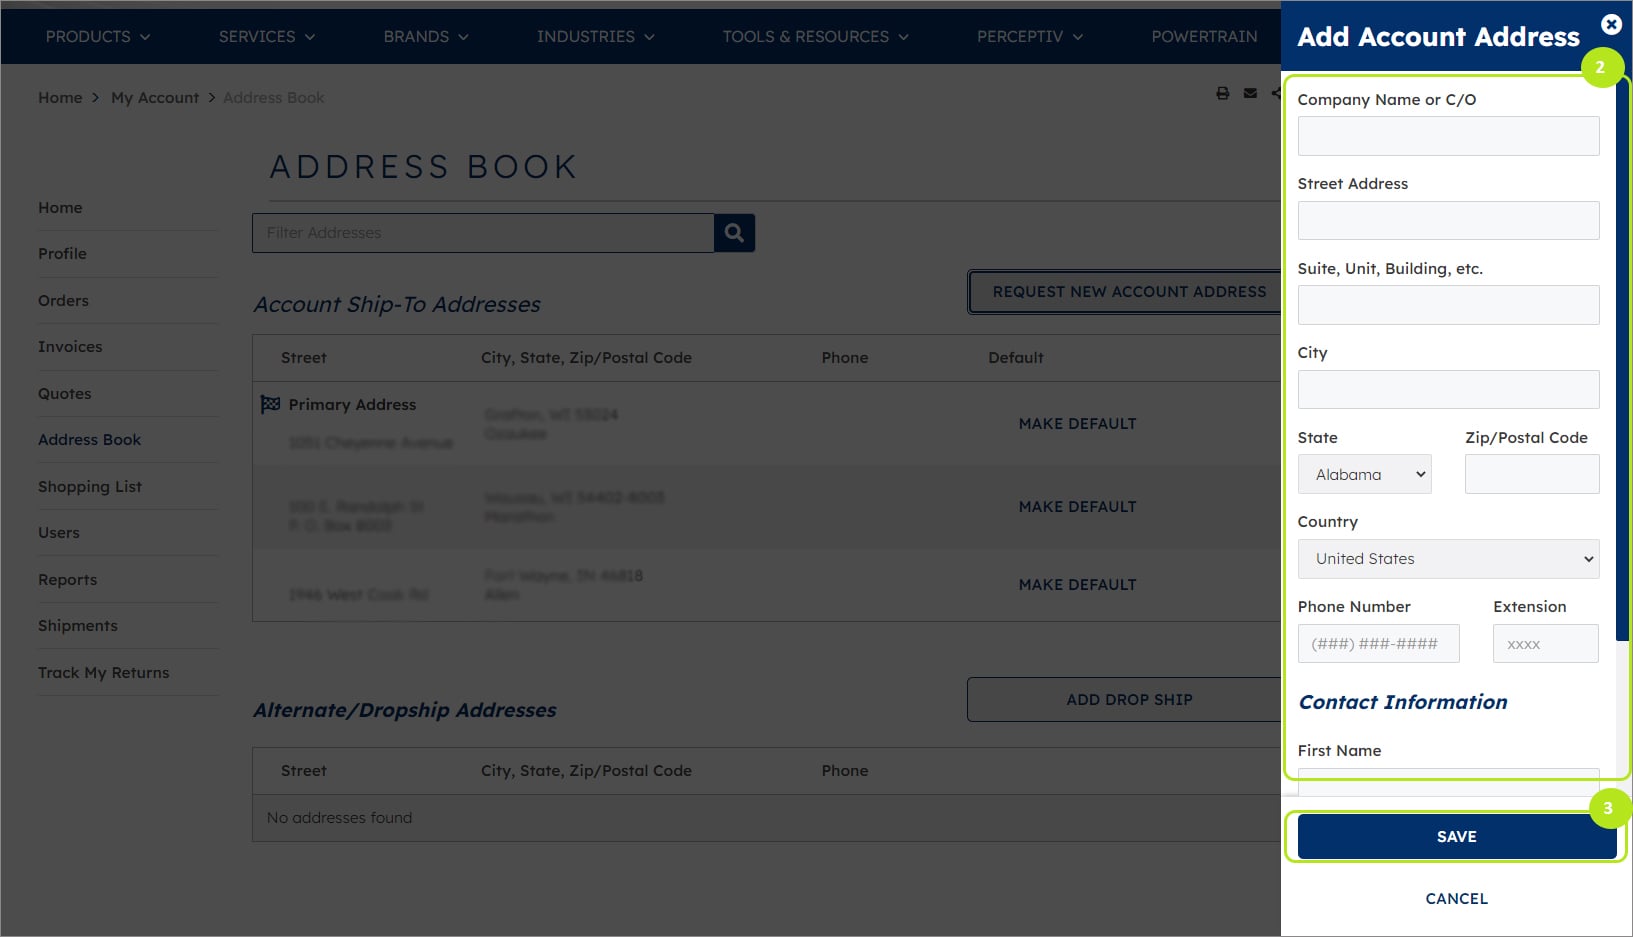Open the PERCEPTIV menu
The height and width of the screenshot is (937, 1633).
(x=1030, y=36)
